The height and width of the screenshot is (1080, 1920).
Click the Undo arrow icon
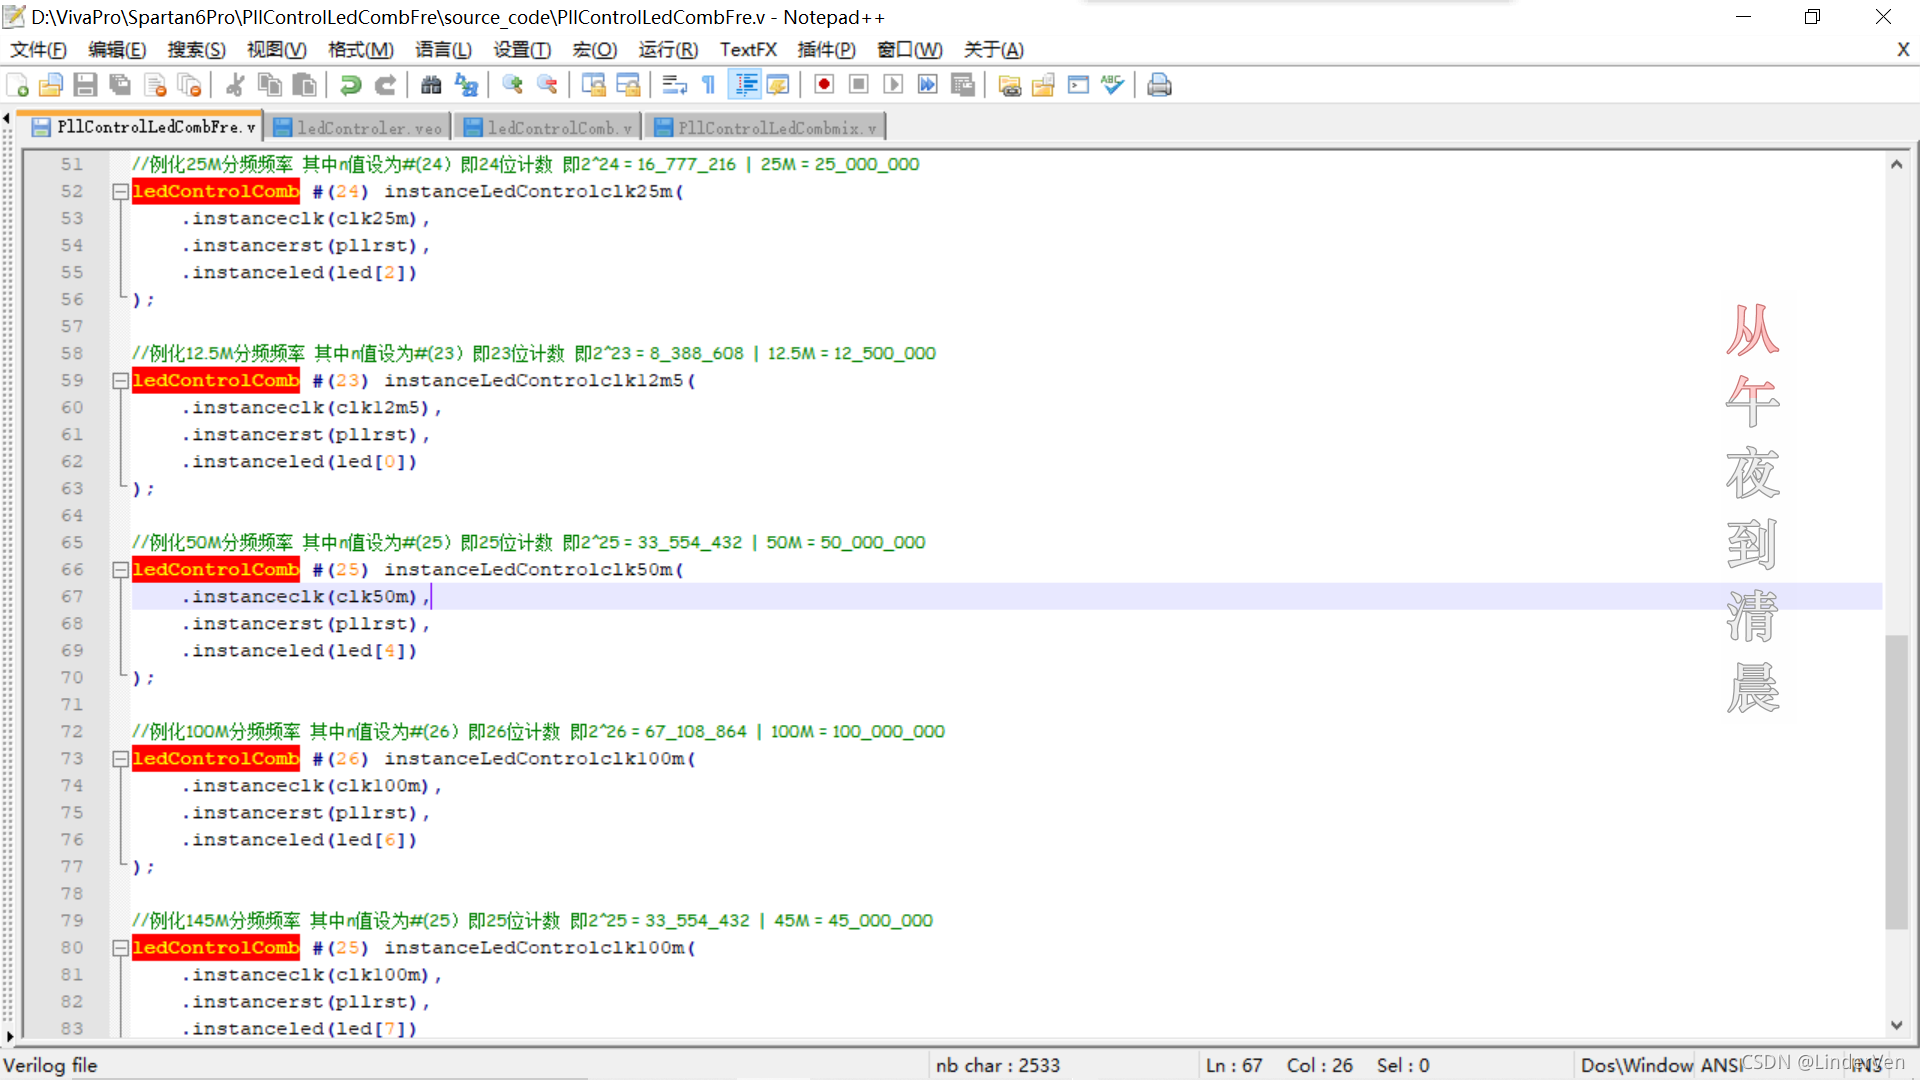point(350,85)
